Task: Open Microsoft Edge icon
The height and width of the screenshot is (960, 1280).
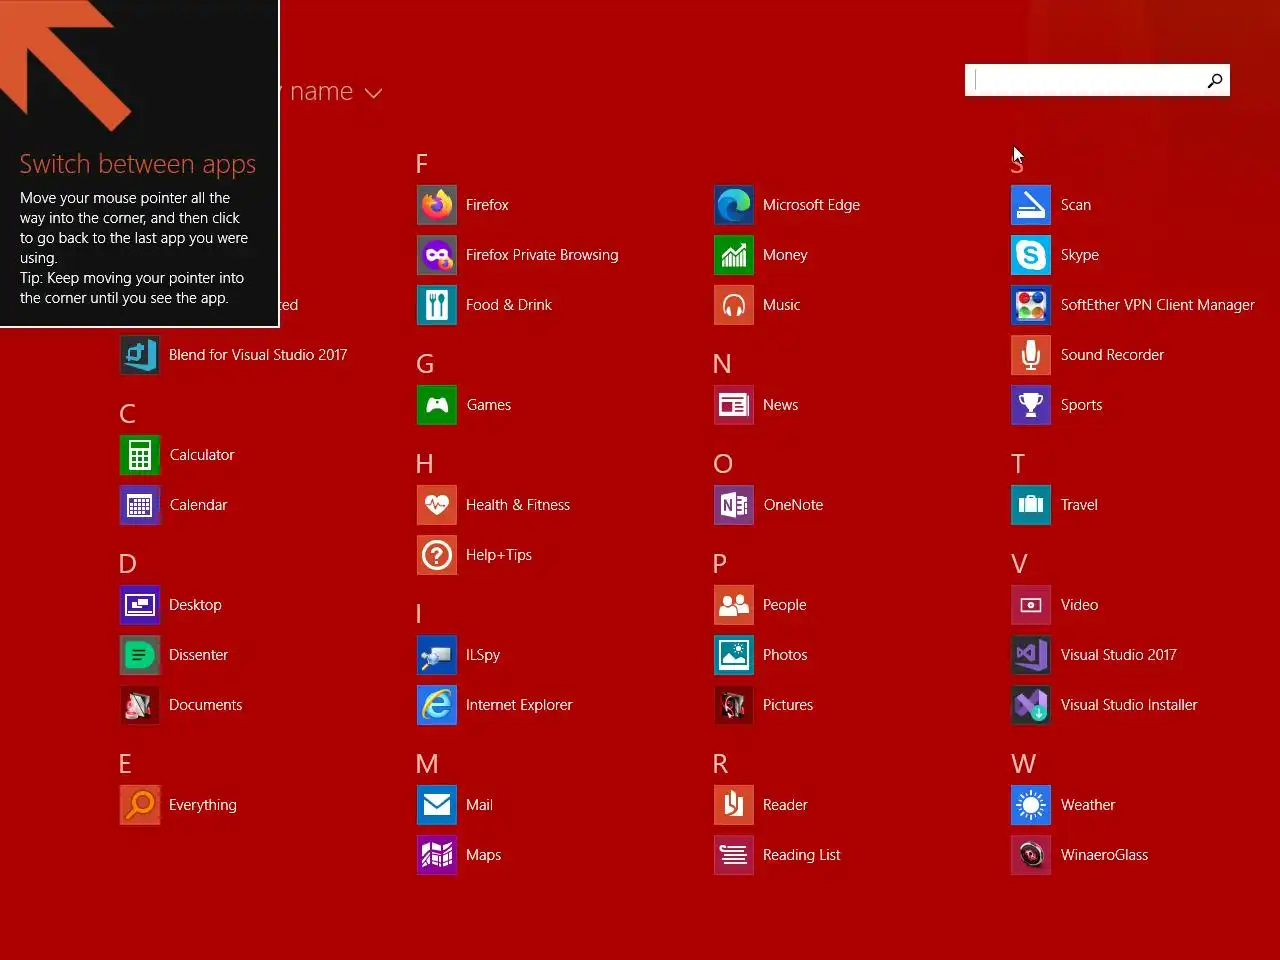Action: coord(734,205)
